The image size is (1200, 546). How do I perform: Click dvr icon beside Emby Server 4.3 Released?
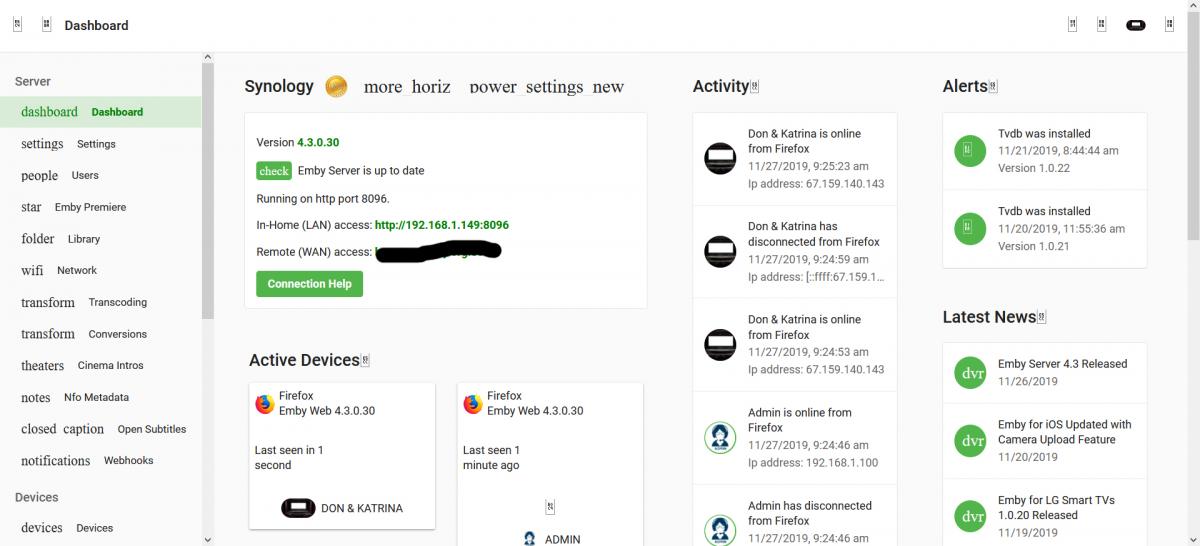pos(970,373)
